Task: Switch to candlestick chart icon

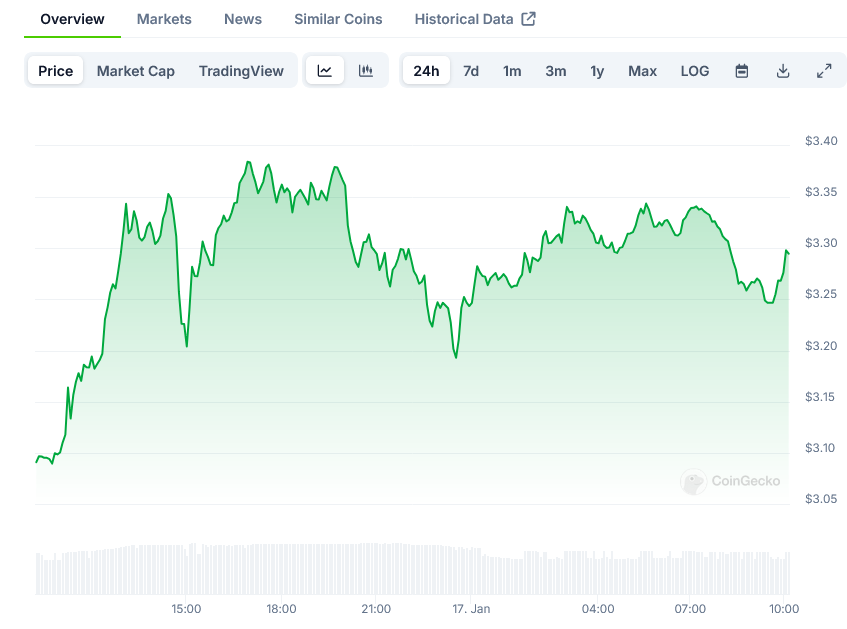Action: click(366, 71)
